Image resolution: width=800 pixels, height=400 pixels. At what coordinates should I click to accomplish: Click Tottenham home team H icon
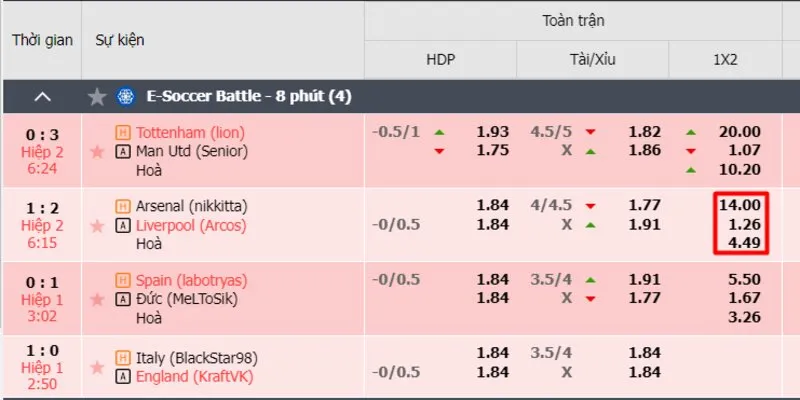click(123, 132)
